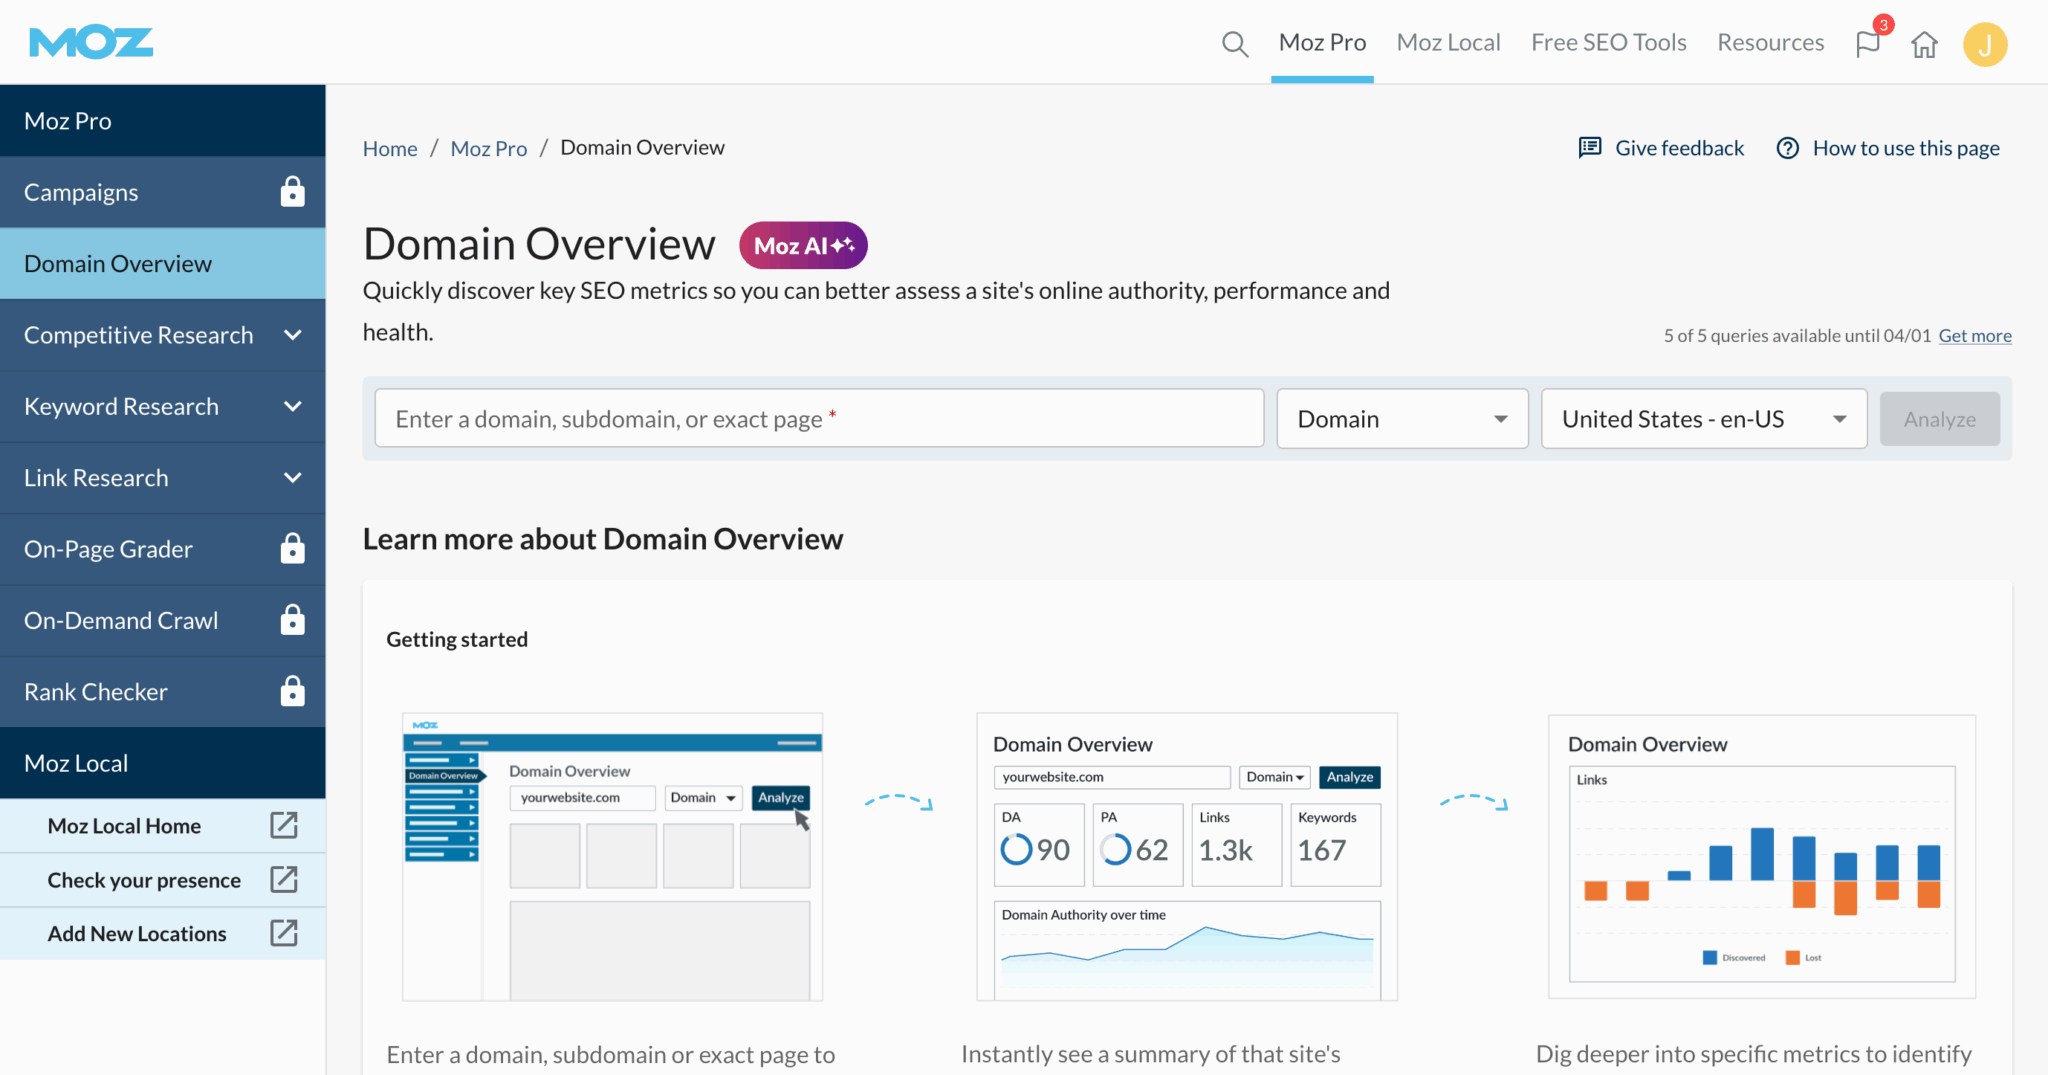Click the Analyze button
Image resolution: width=2048 pixels, height=1075 pixels.
pyautogui.click(x=1939, y=419)
